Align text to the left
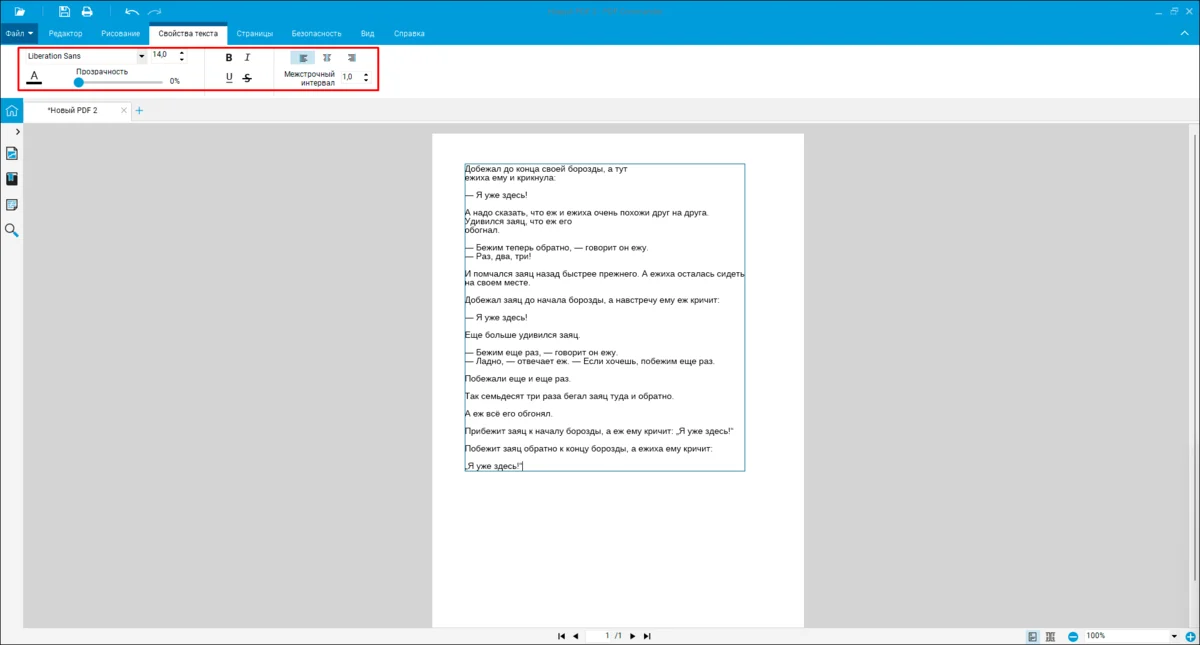The height and width of the screenshot is (645, 1200). tap(303, 58)
